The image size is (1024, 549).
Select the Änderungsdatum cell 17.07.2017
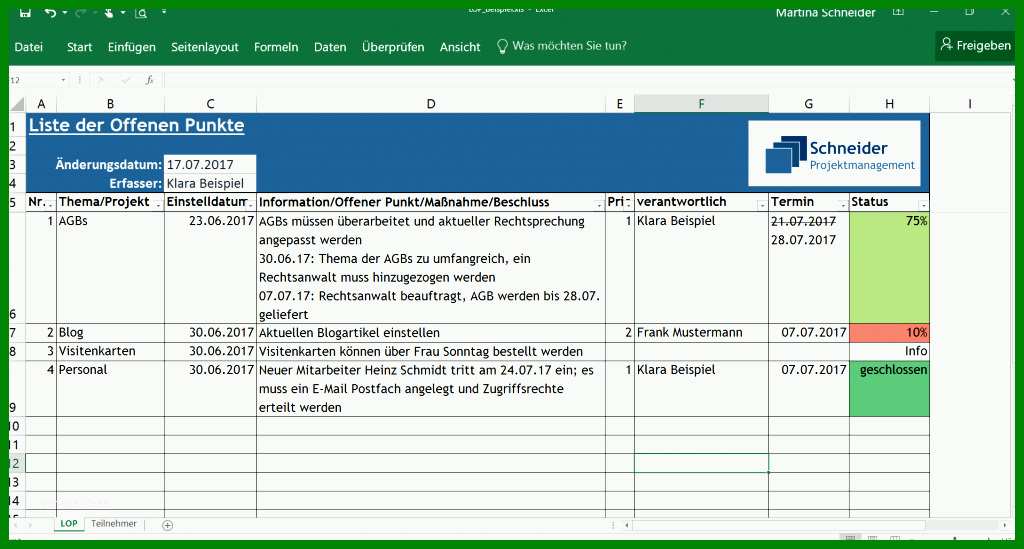pos(210,165)
